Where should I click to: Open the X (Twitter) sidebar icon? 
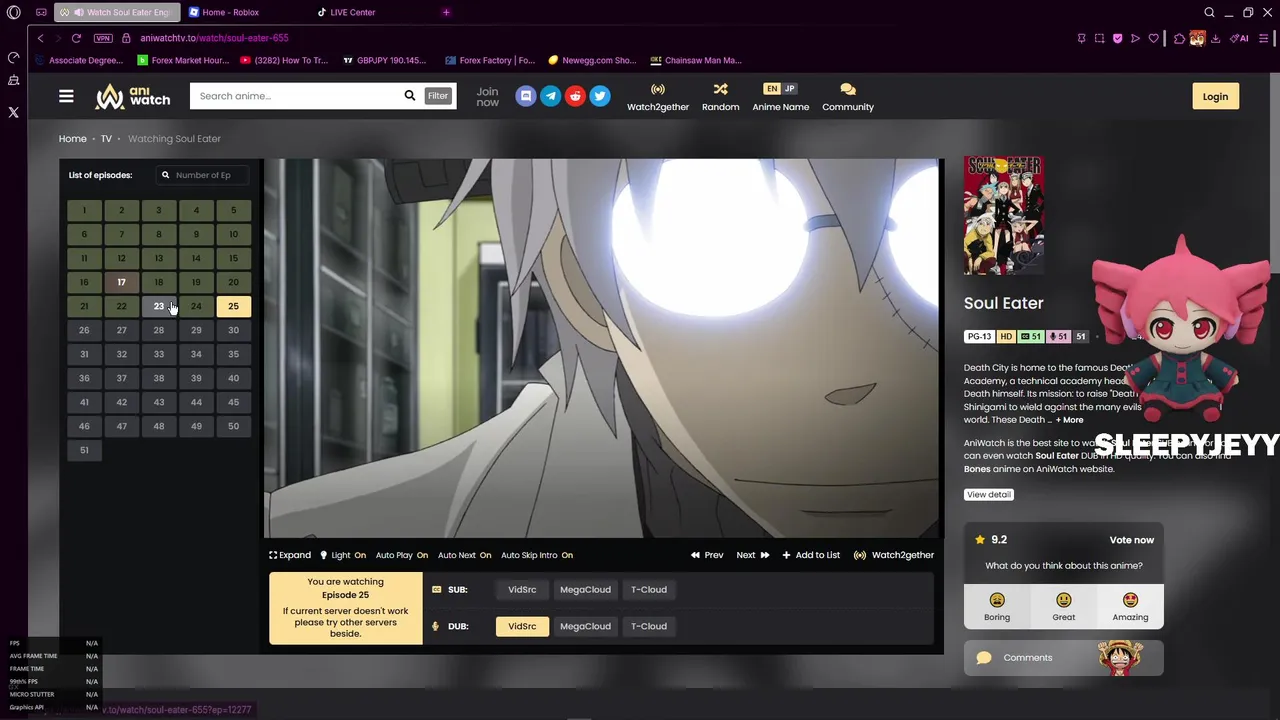coord(13,112)
